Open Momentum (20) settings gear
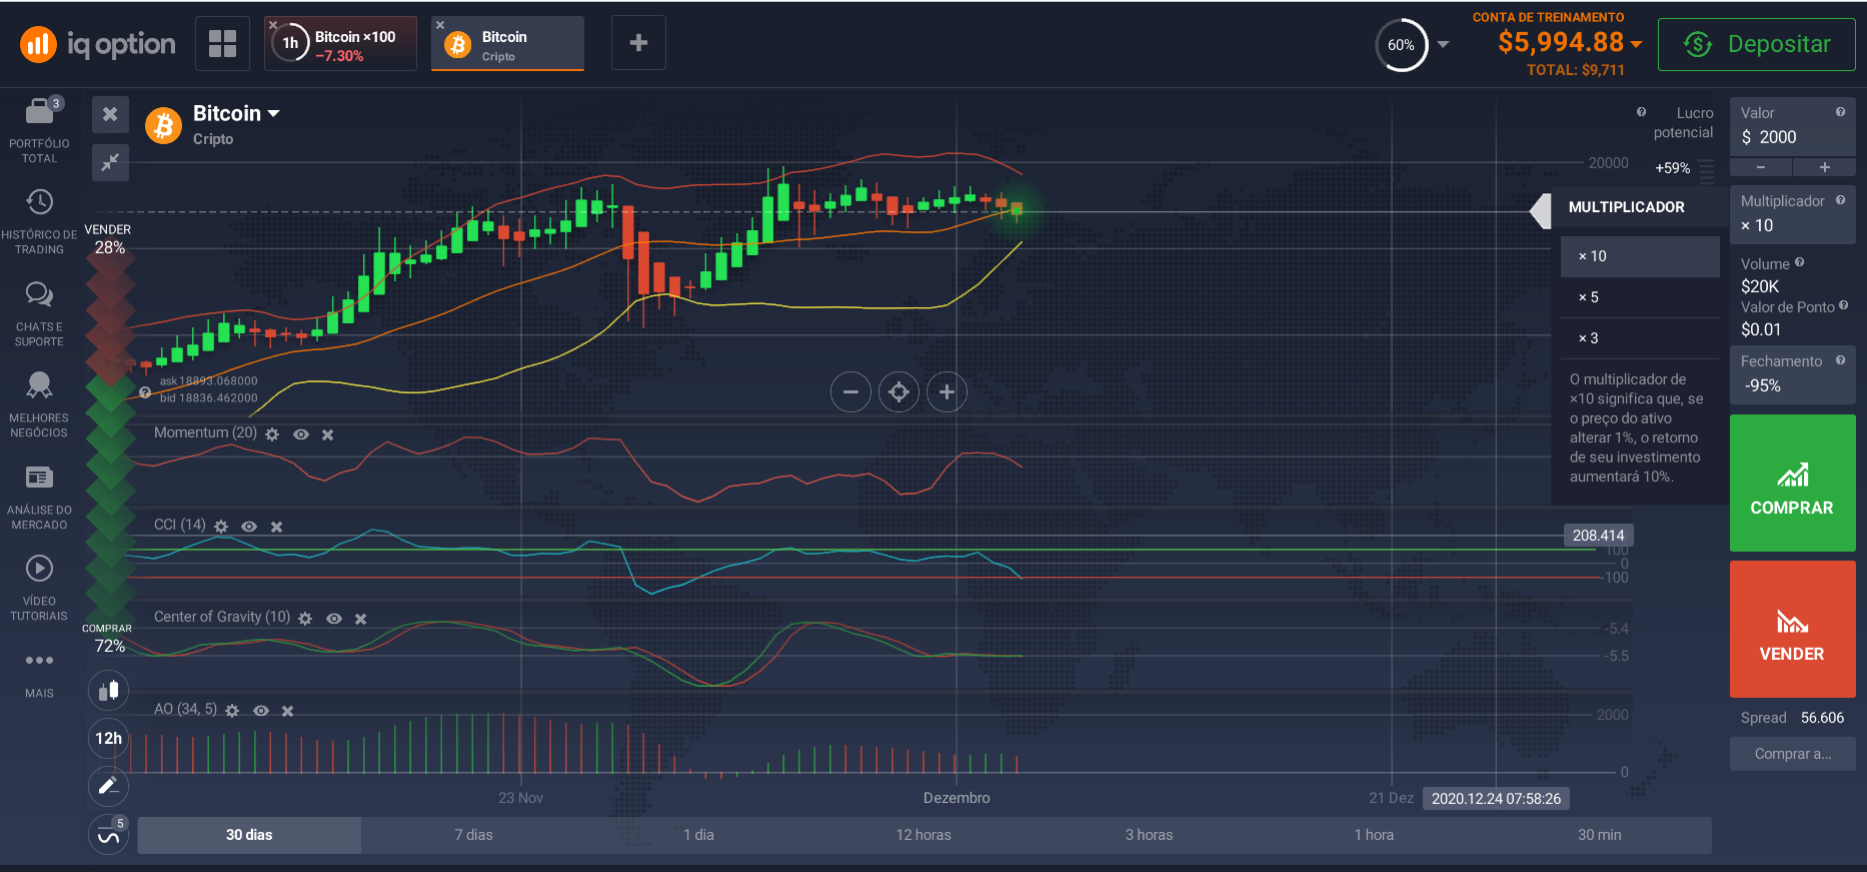Image resolution: width=1867 pixels, height=872 pixels. (x=272, y=435)
